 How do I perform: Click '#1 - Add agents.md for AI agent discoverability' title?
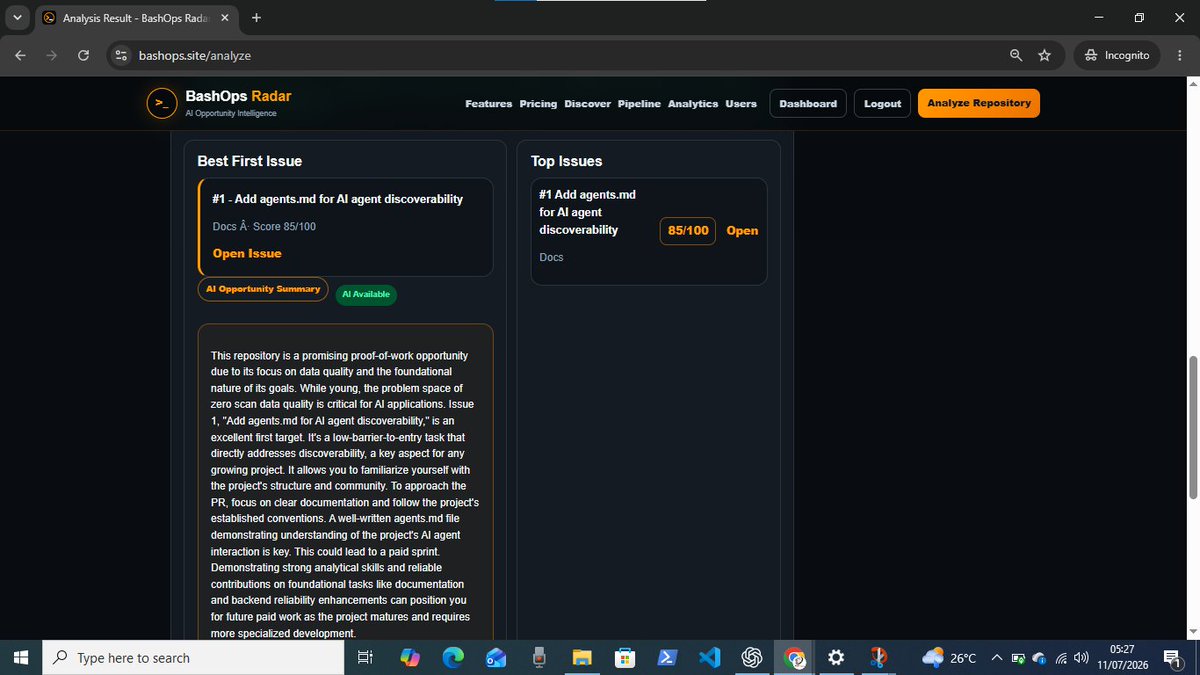pos(337,199)
